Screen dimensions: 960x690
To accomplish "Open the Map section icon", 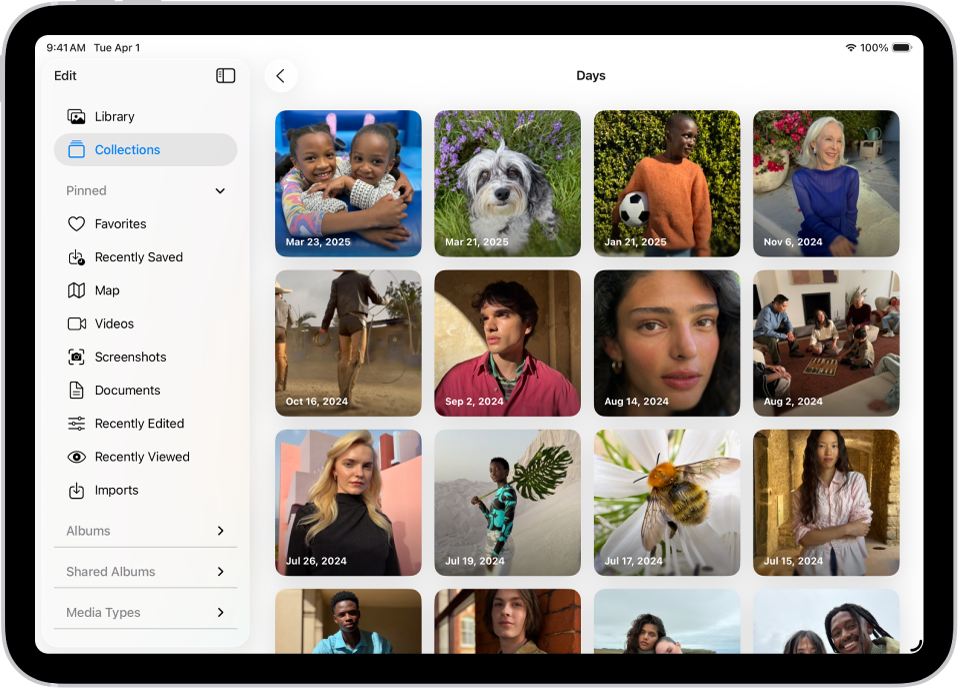I will point(77,290).
